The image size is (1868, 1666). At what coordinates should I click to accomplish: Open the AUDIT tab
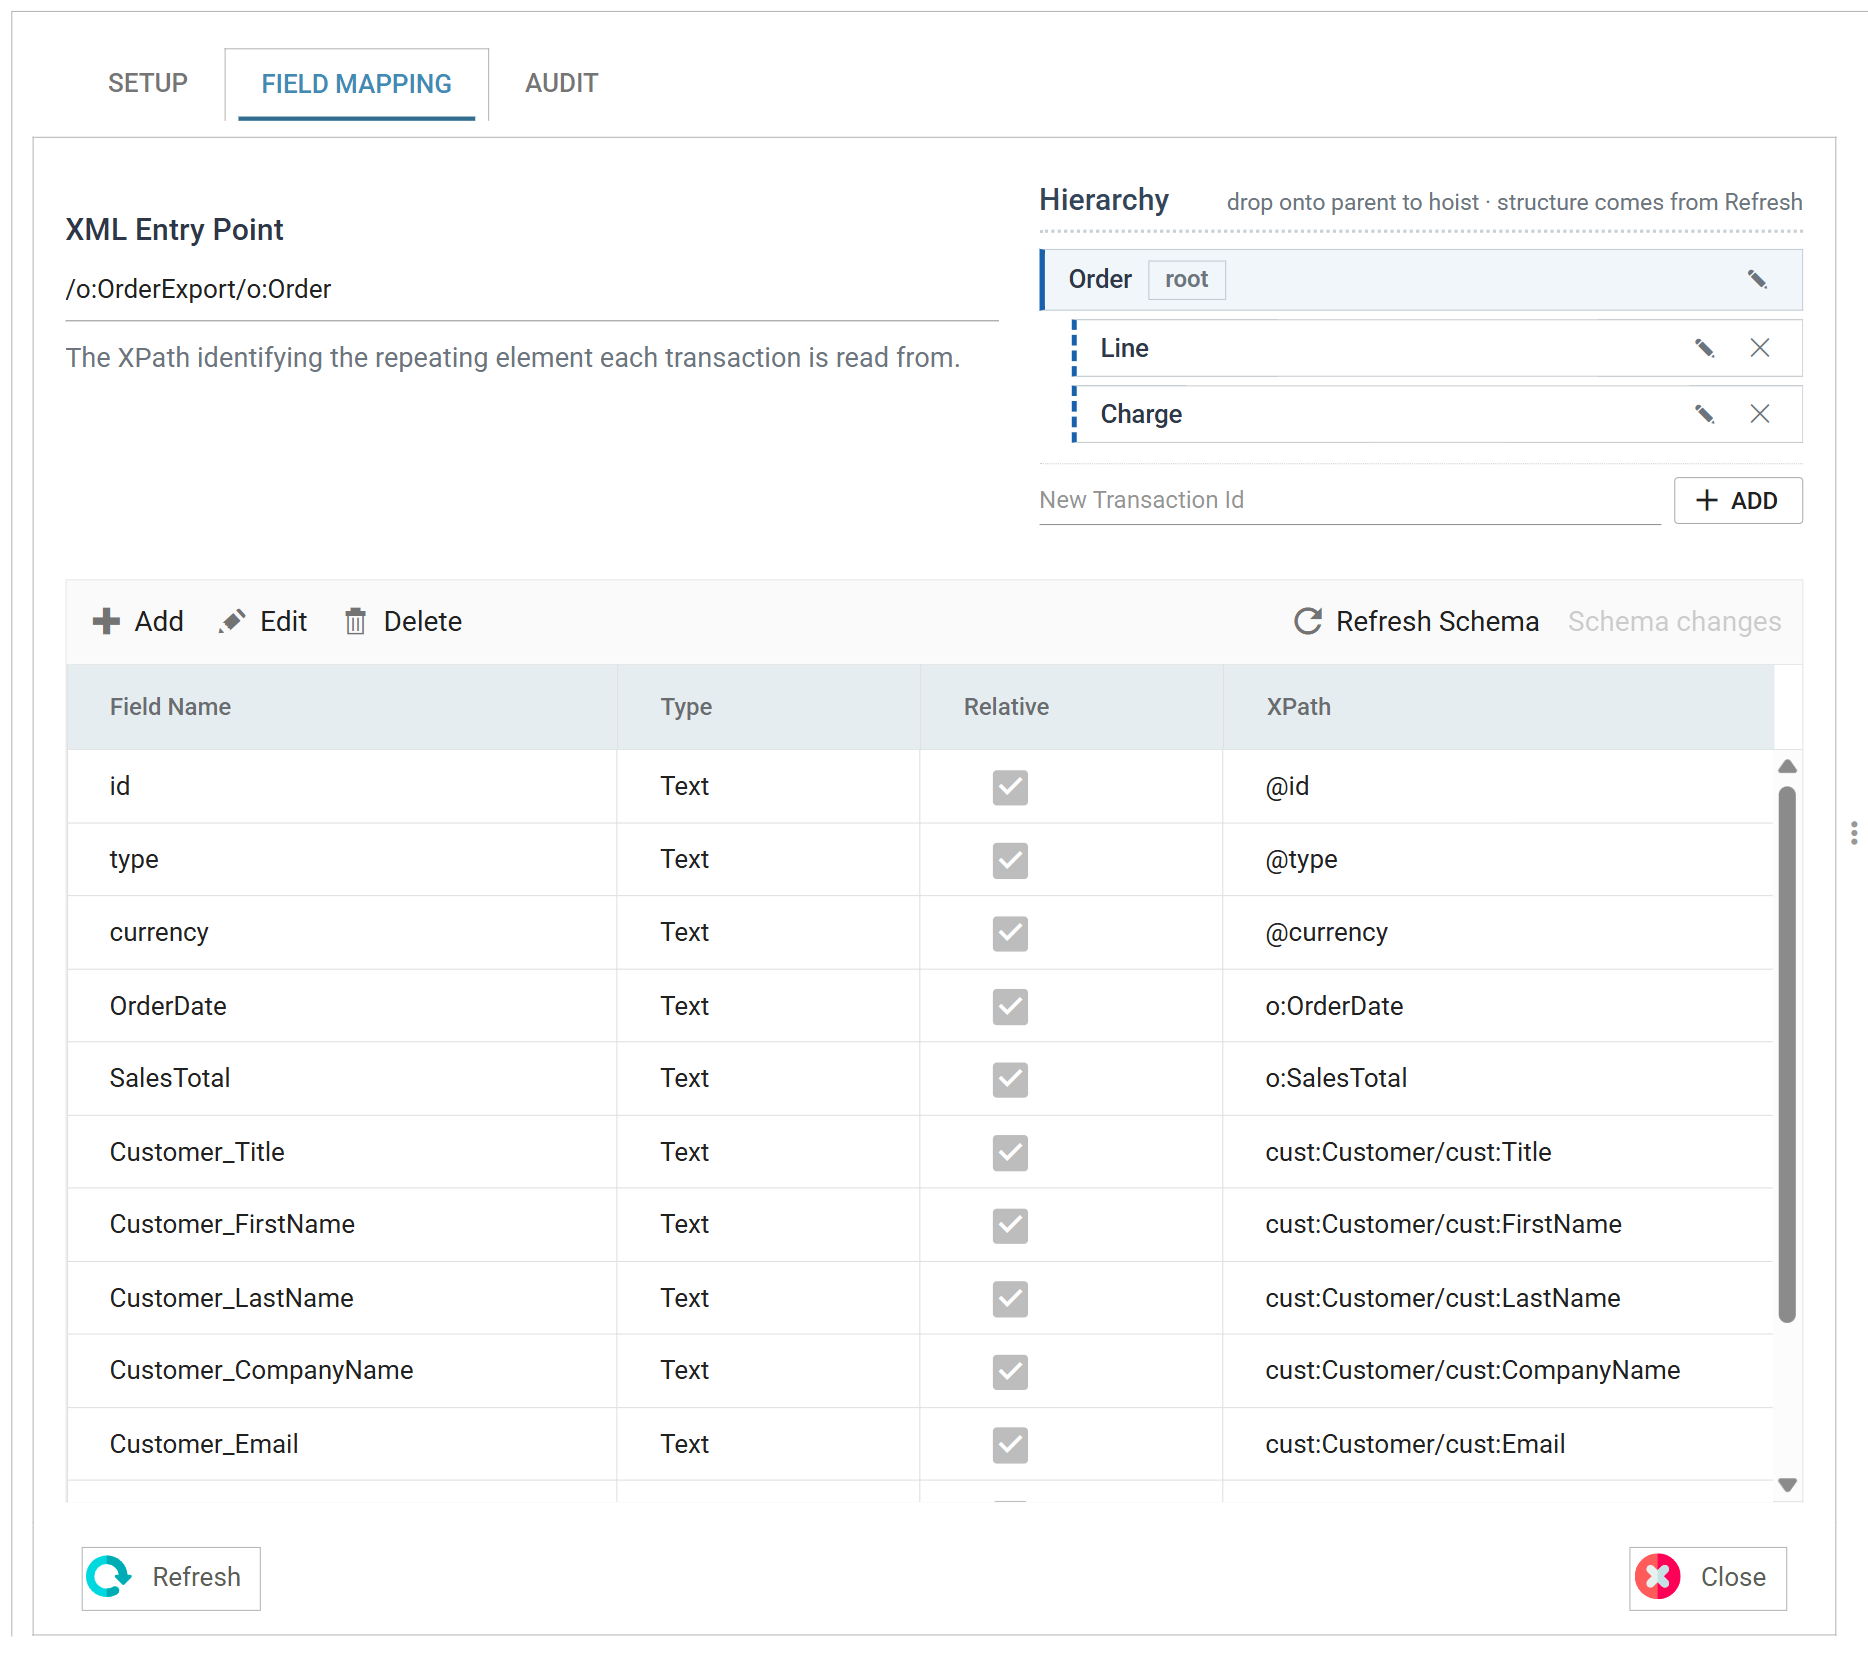[562, 83]
